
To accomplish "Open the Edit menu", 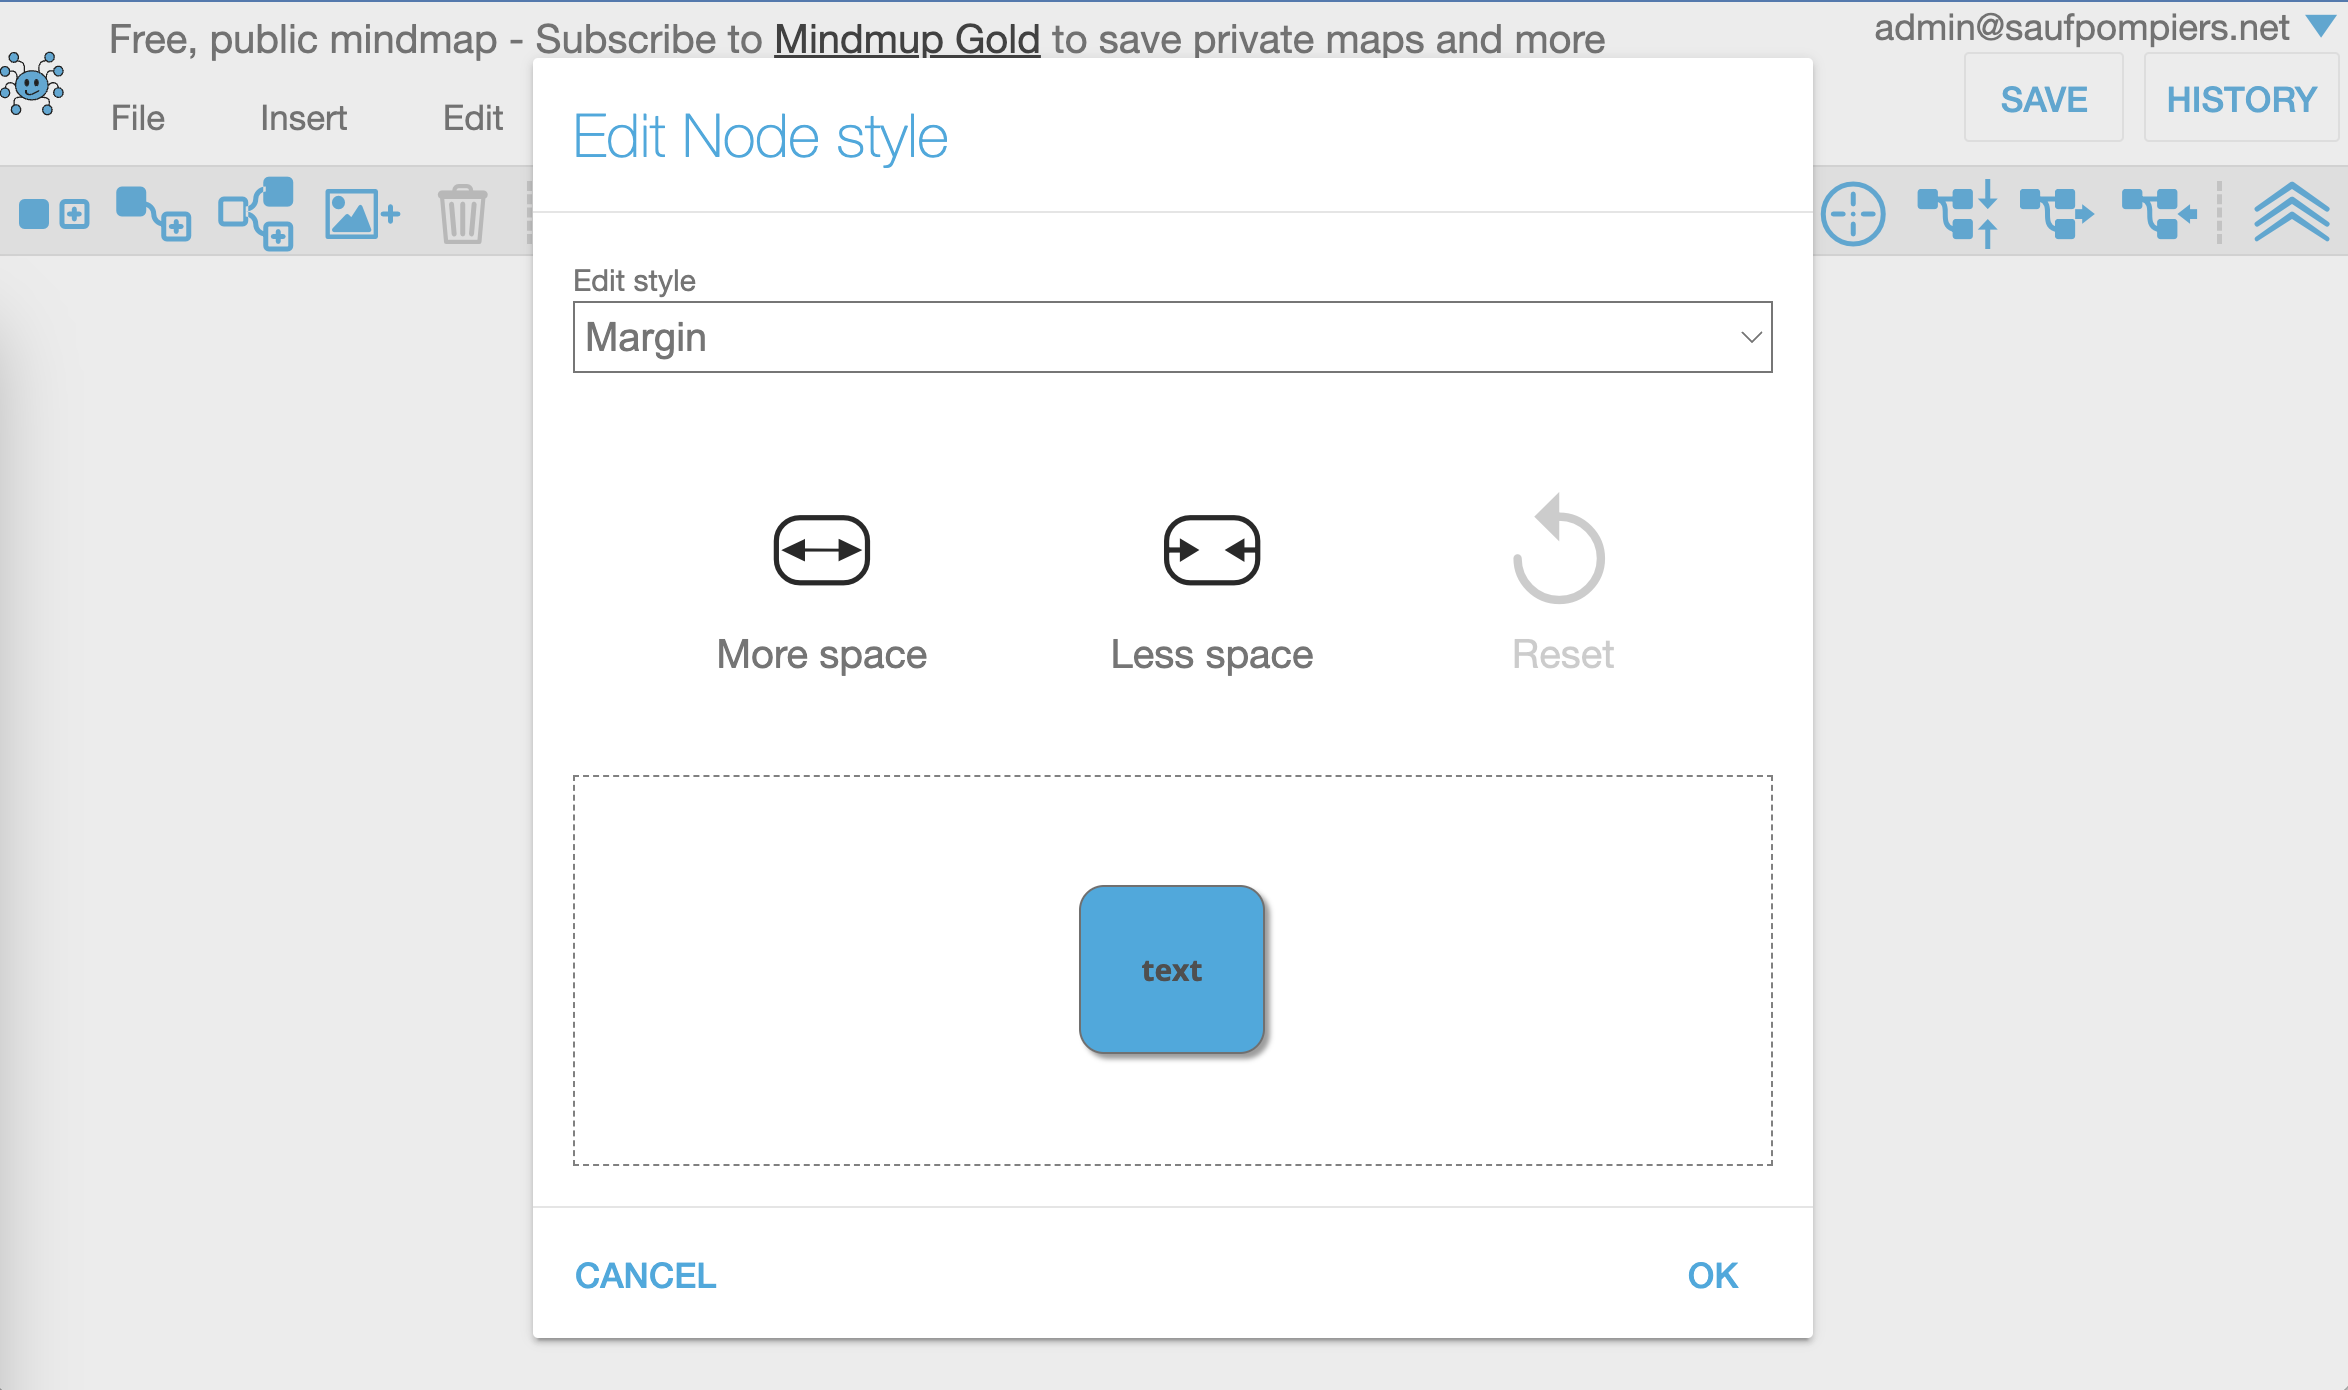I will click(x=472, y=118).
